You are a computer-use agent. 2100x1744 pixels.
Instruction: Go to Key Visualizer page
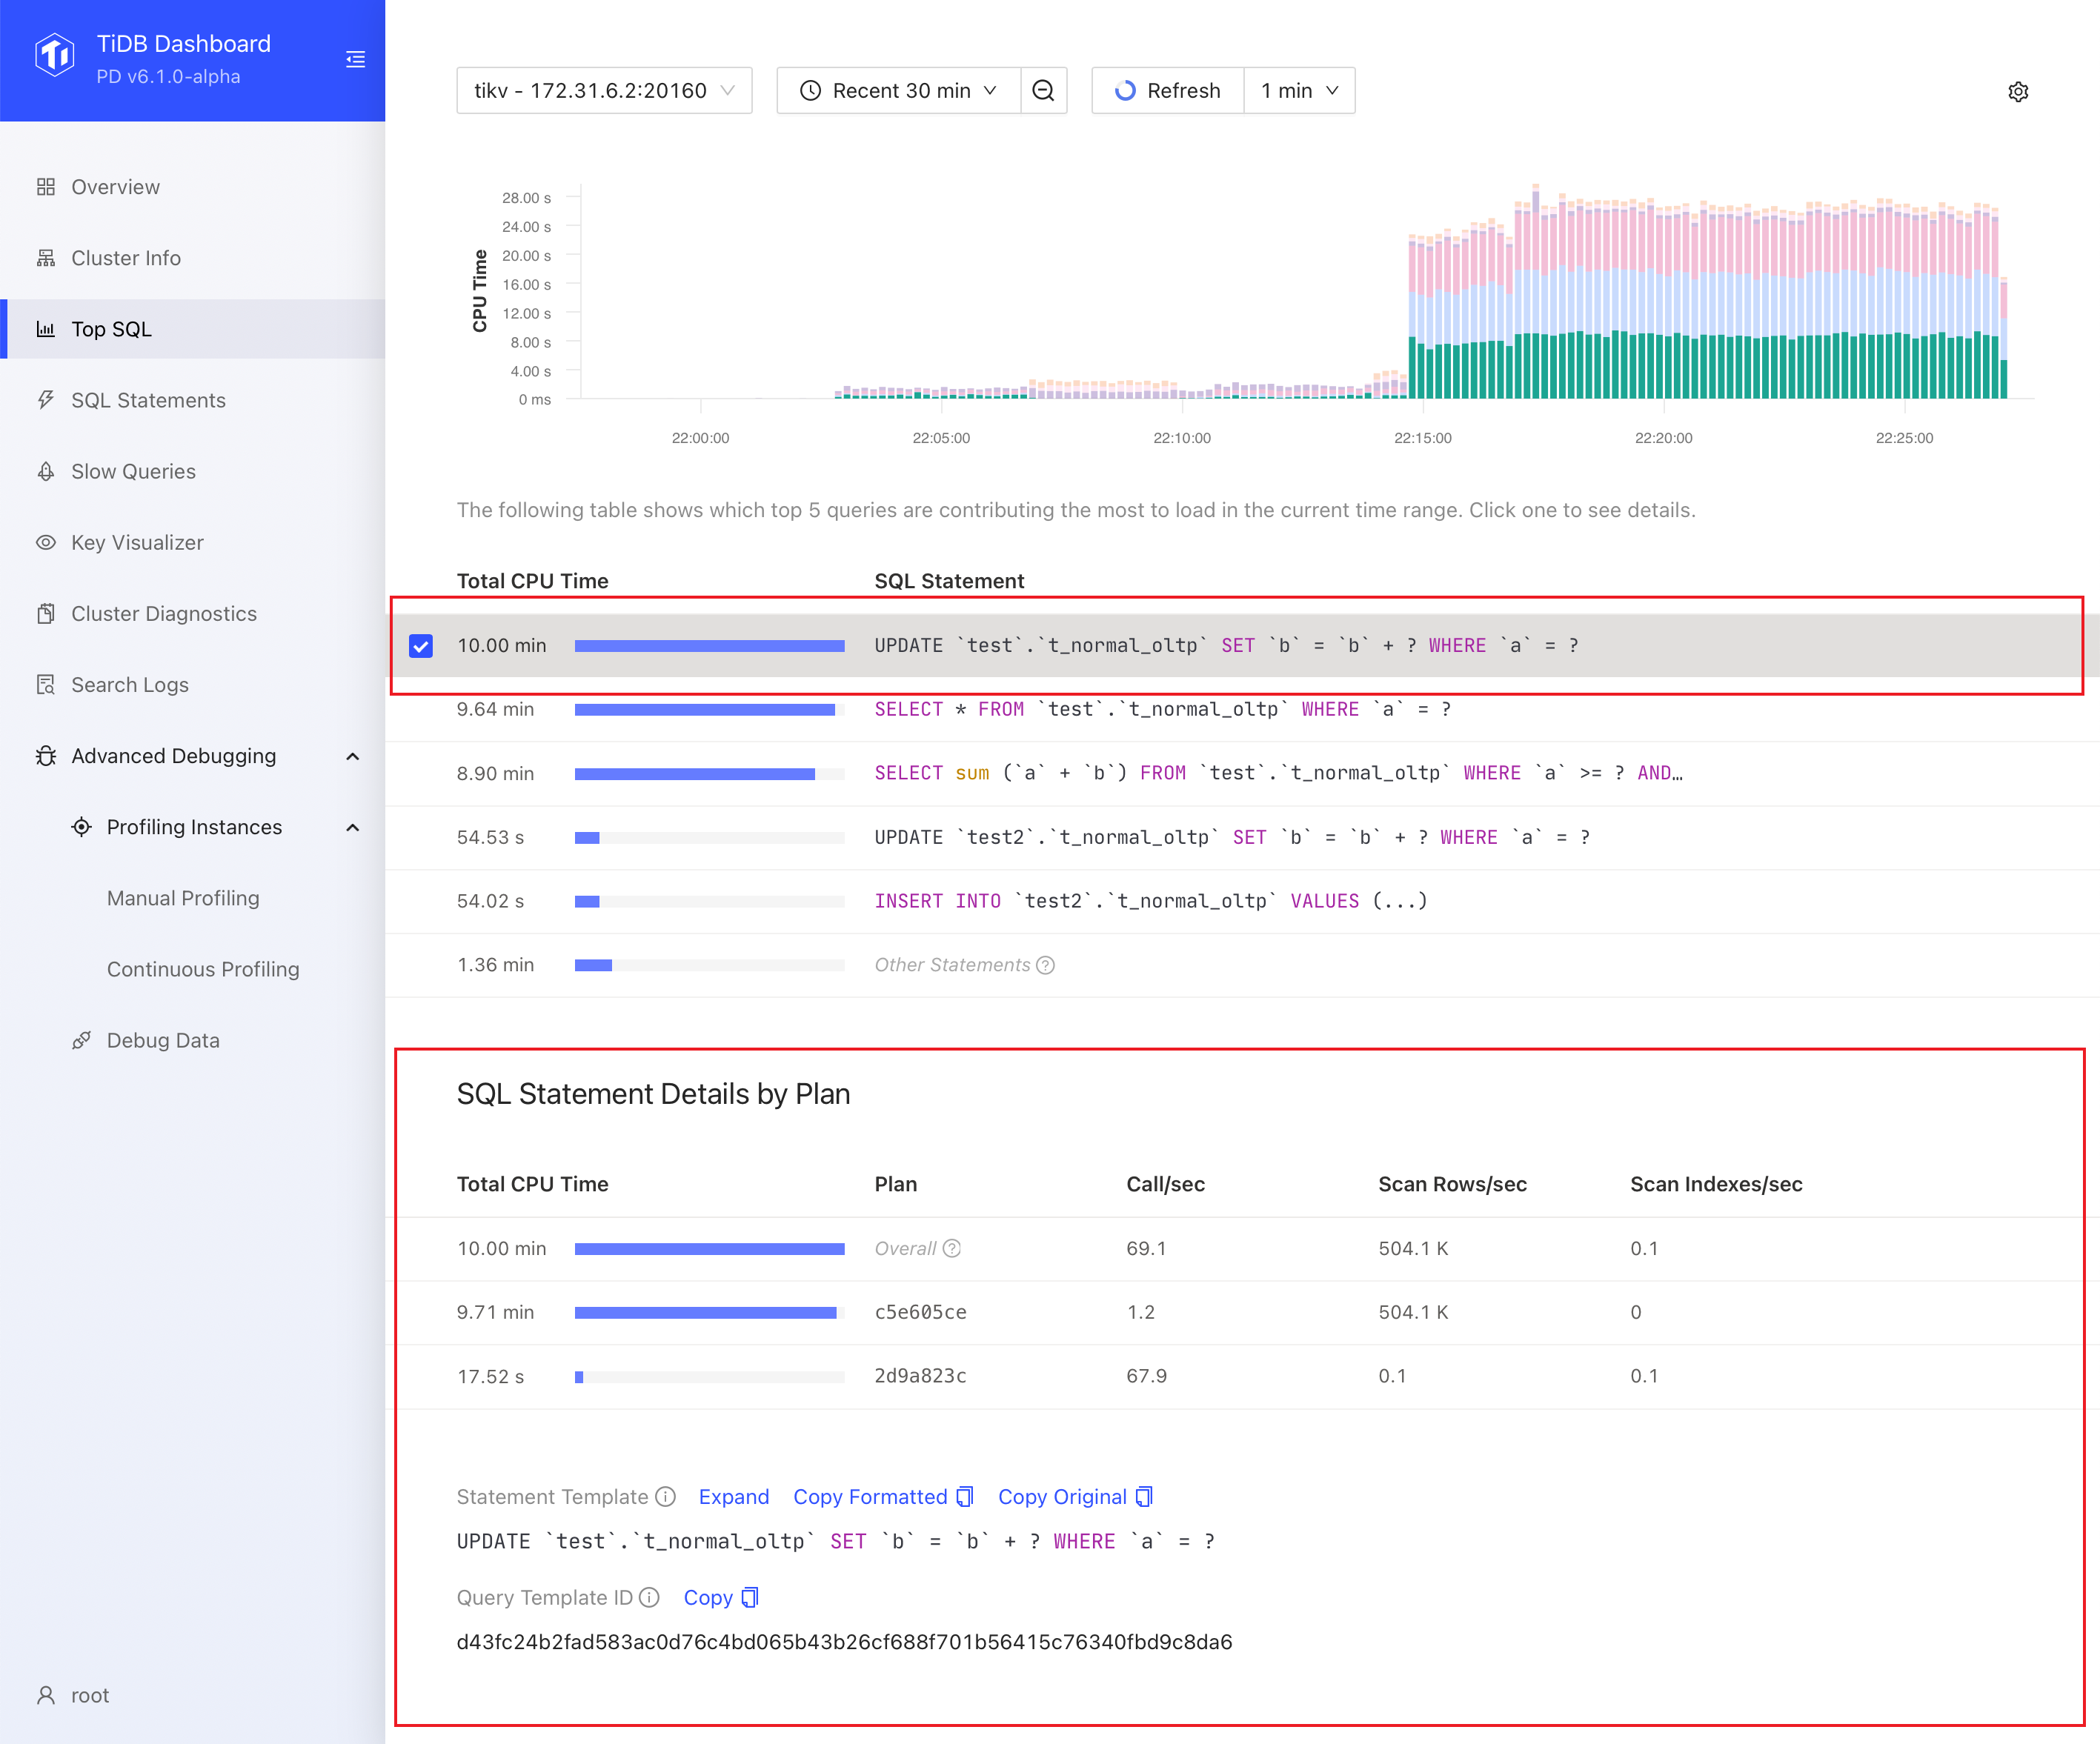pos(137,542)
